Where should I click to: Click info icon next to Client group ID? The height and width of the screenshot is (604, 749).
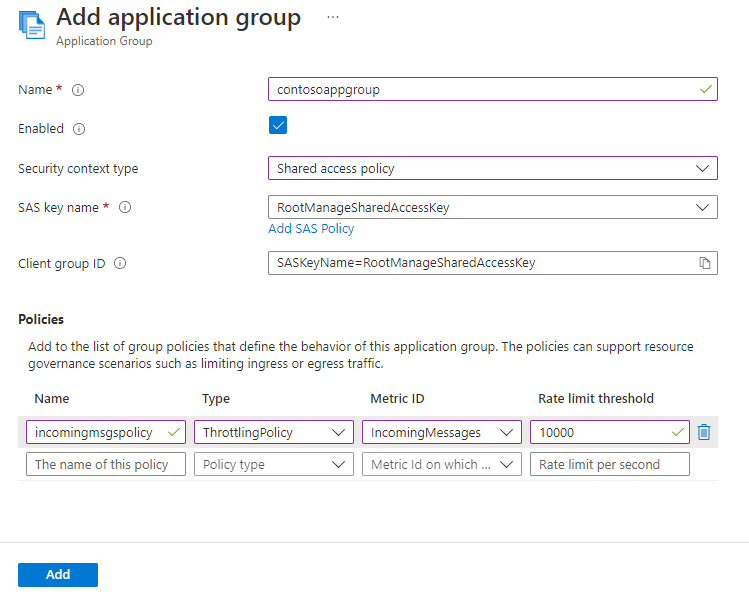pos(120,264)
